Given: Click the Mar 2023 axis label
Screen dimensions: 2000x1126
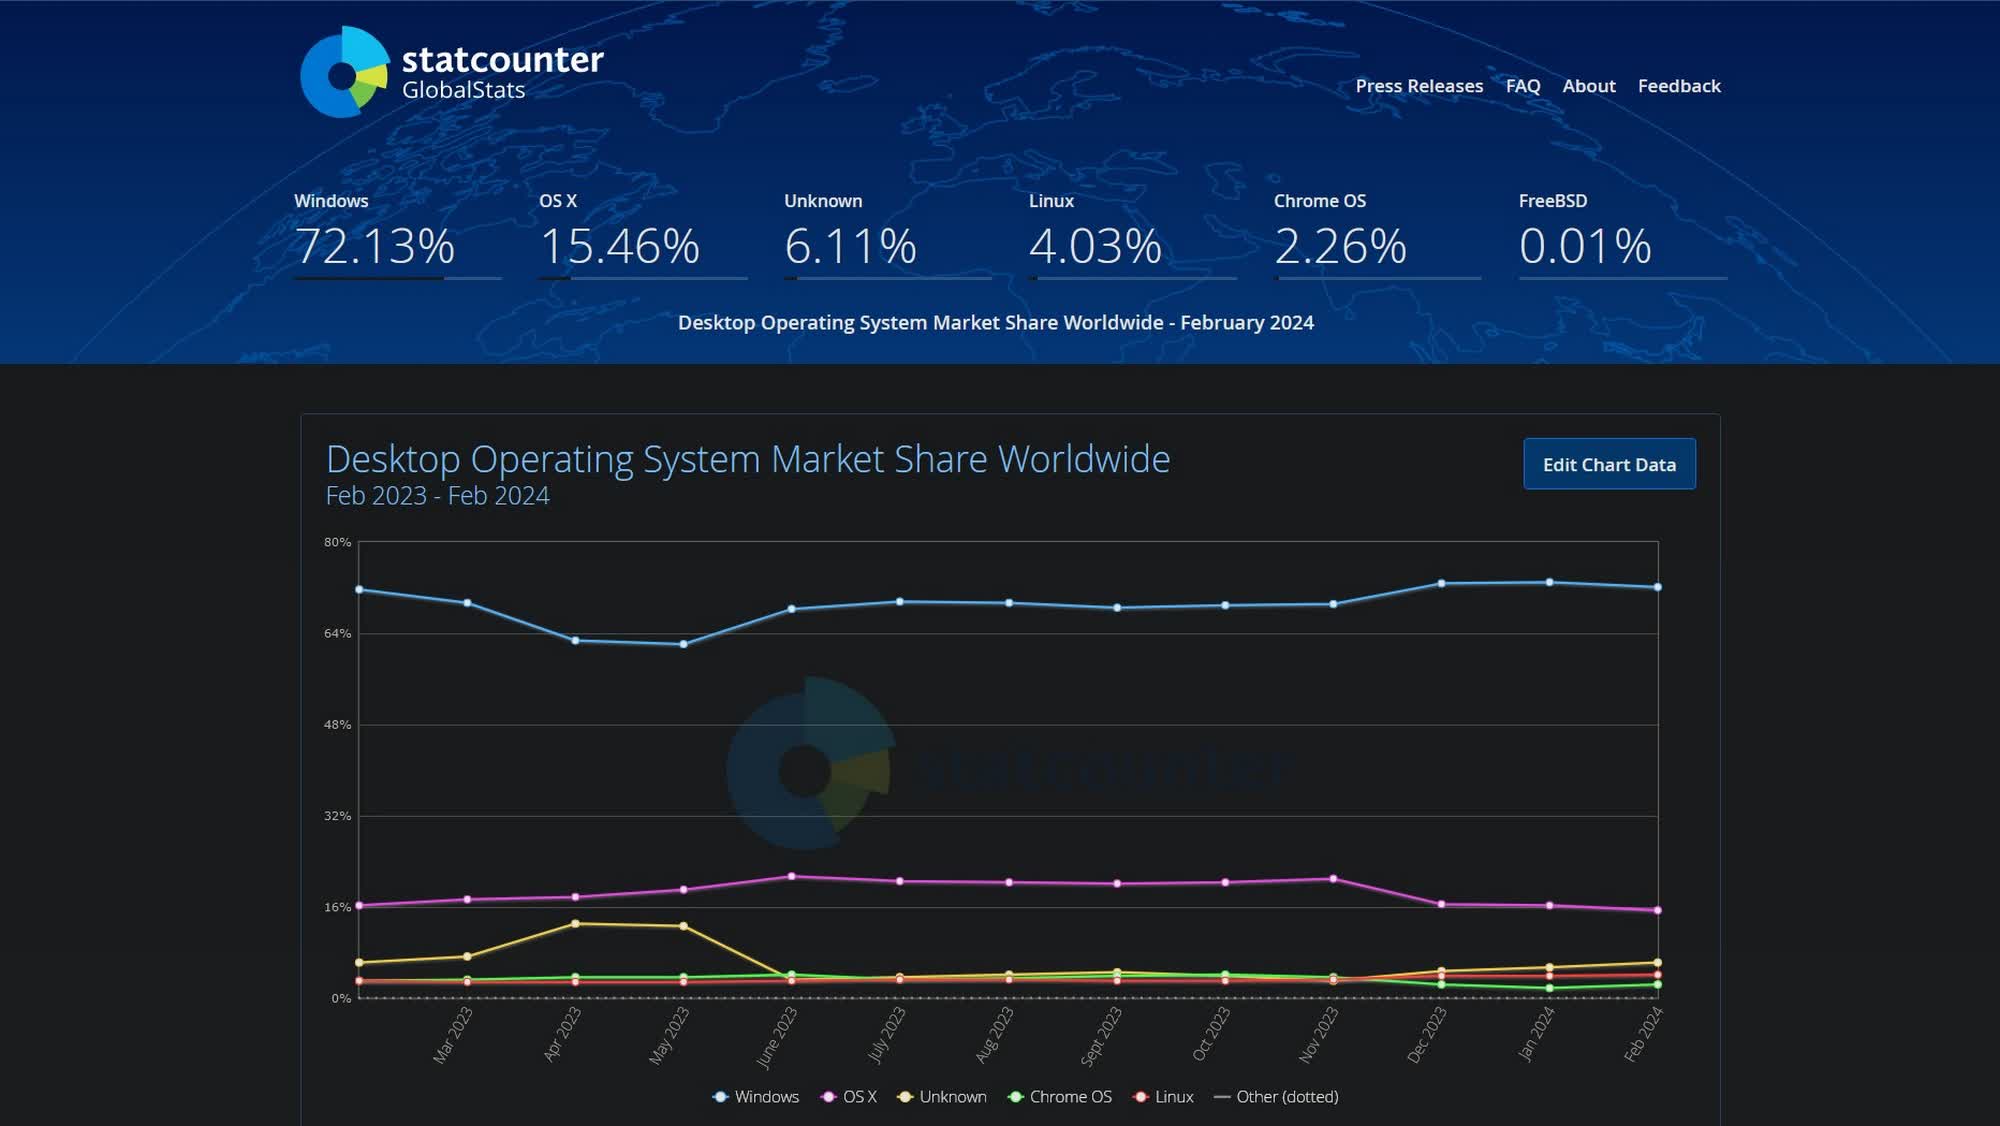Looking at the screenshot, I should [453, 1034].
